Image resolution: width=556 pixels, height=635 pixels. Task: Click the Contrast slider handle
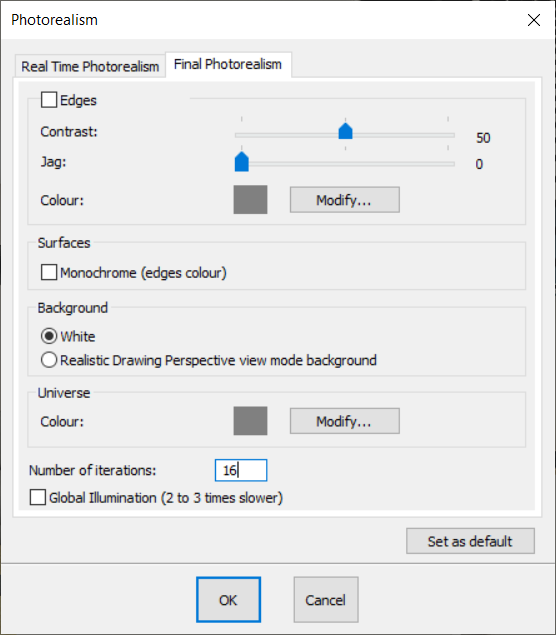[x=345, y=131]
